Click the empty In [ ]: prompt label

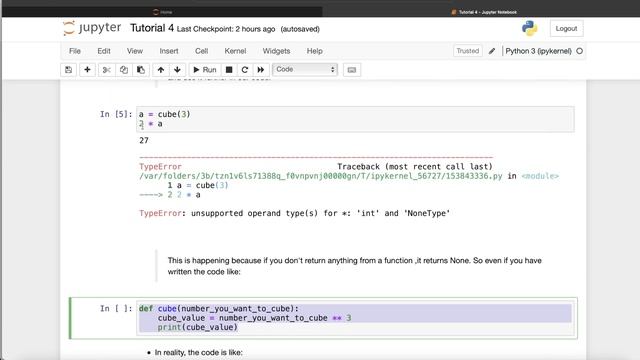[116, 309]
